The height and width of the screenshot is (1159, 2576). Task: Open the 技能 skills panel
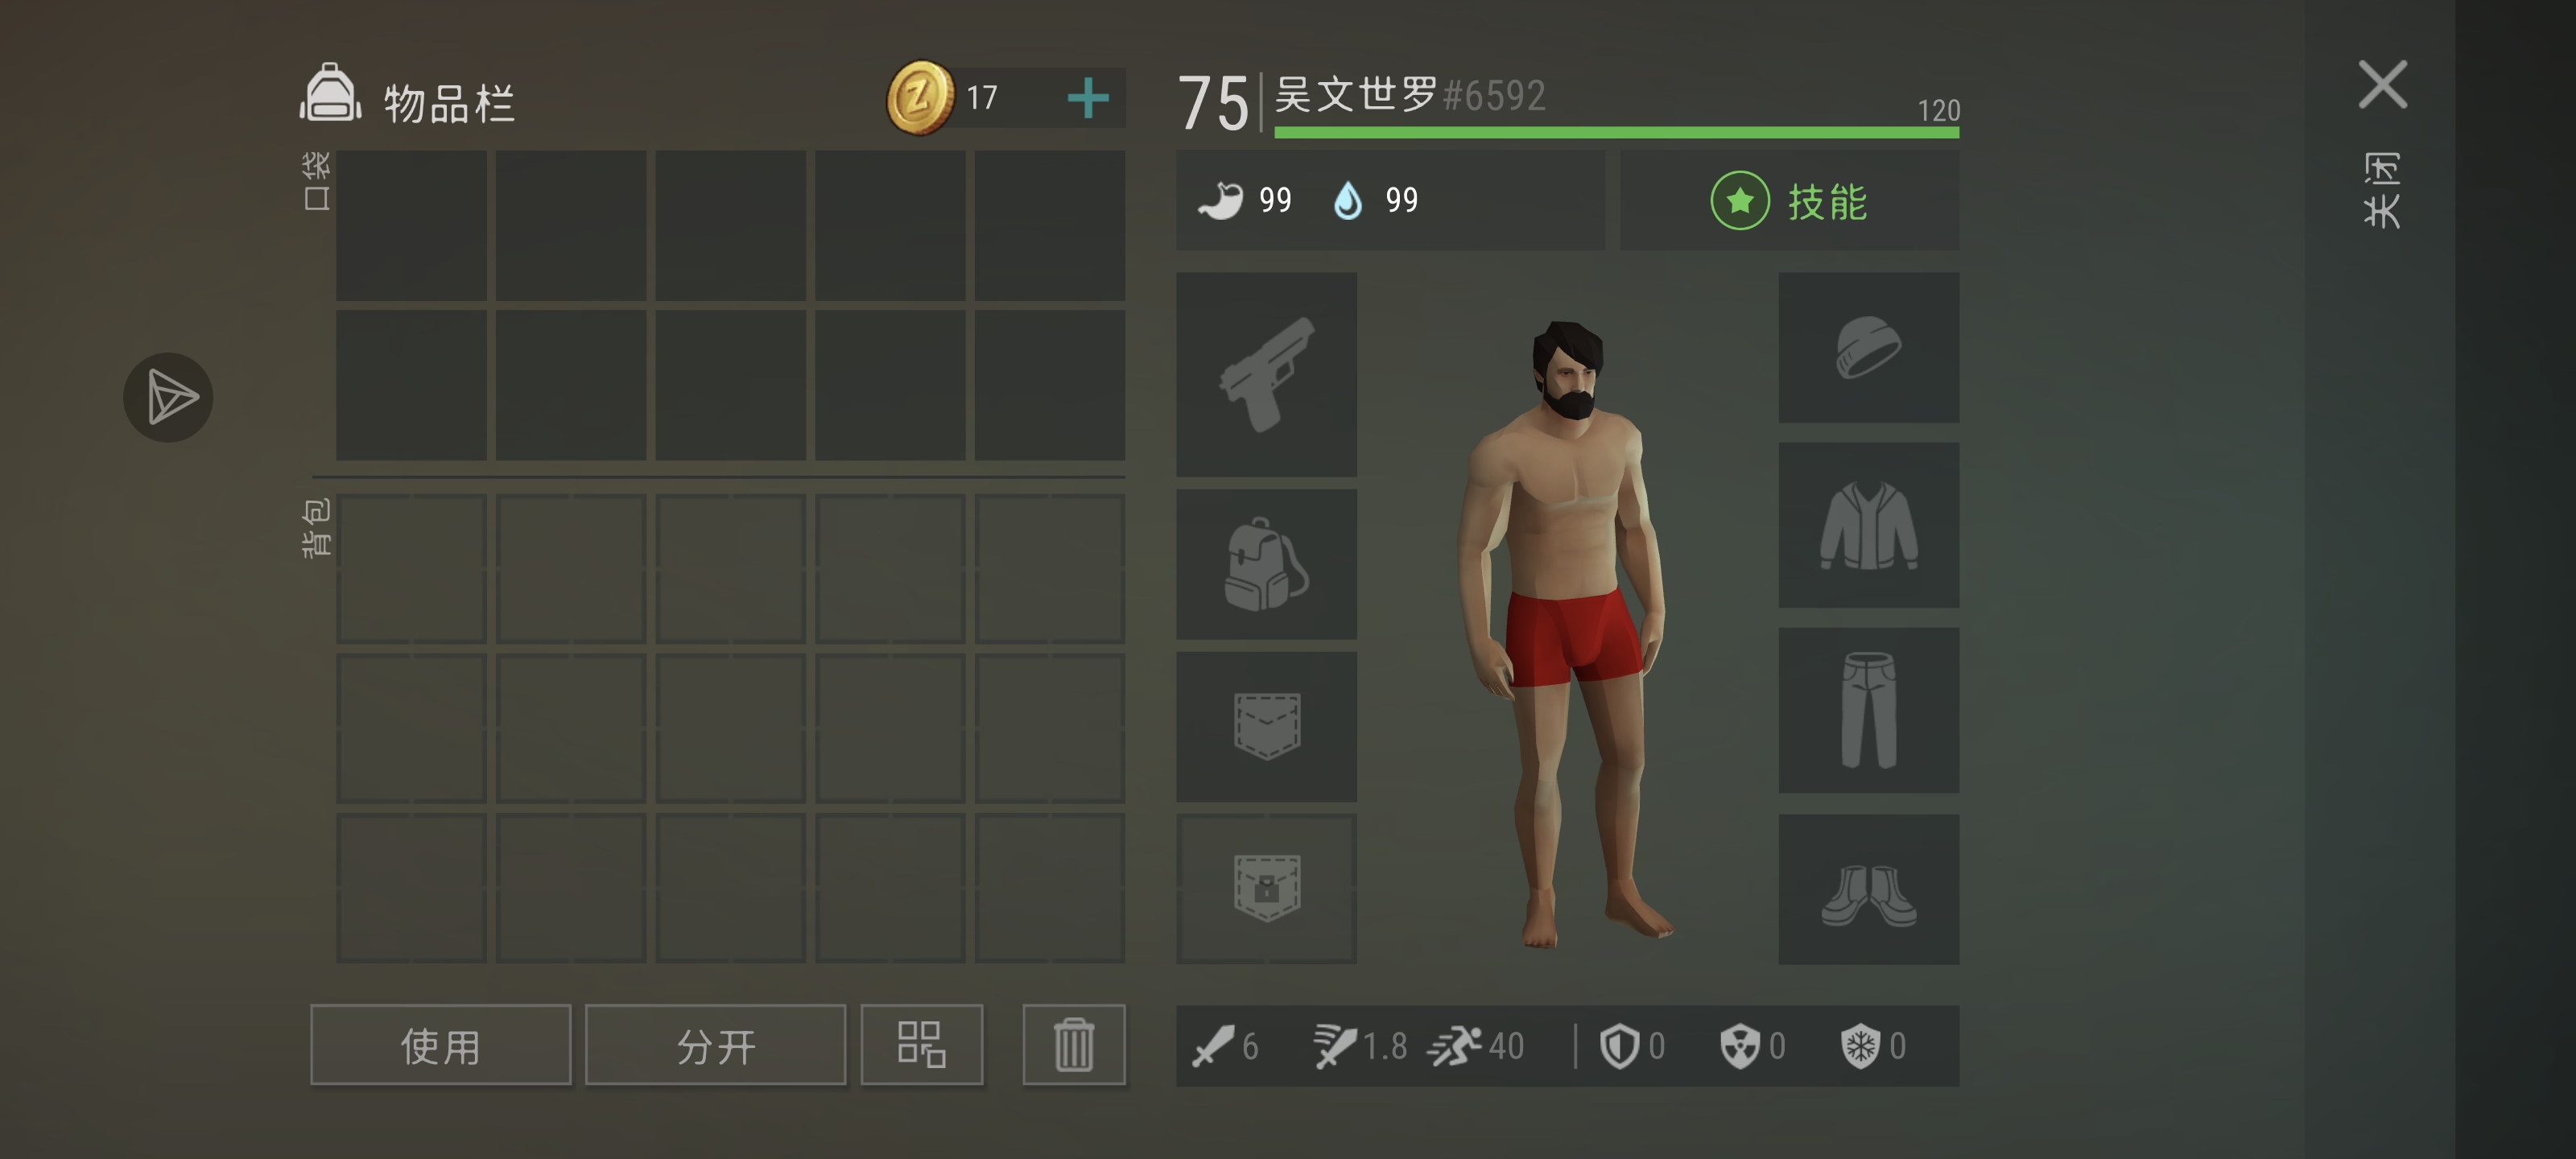1789,201
